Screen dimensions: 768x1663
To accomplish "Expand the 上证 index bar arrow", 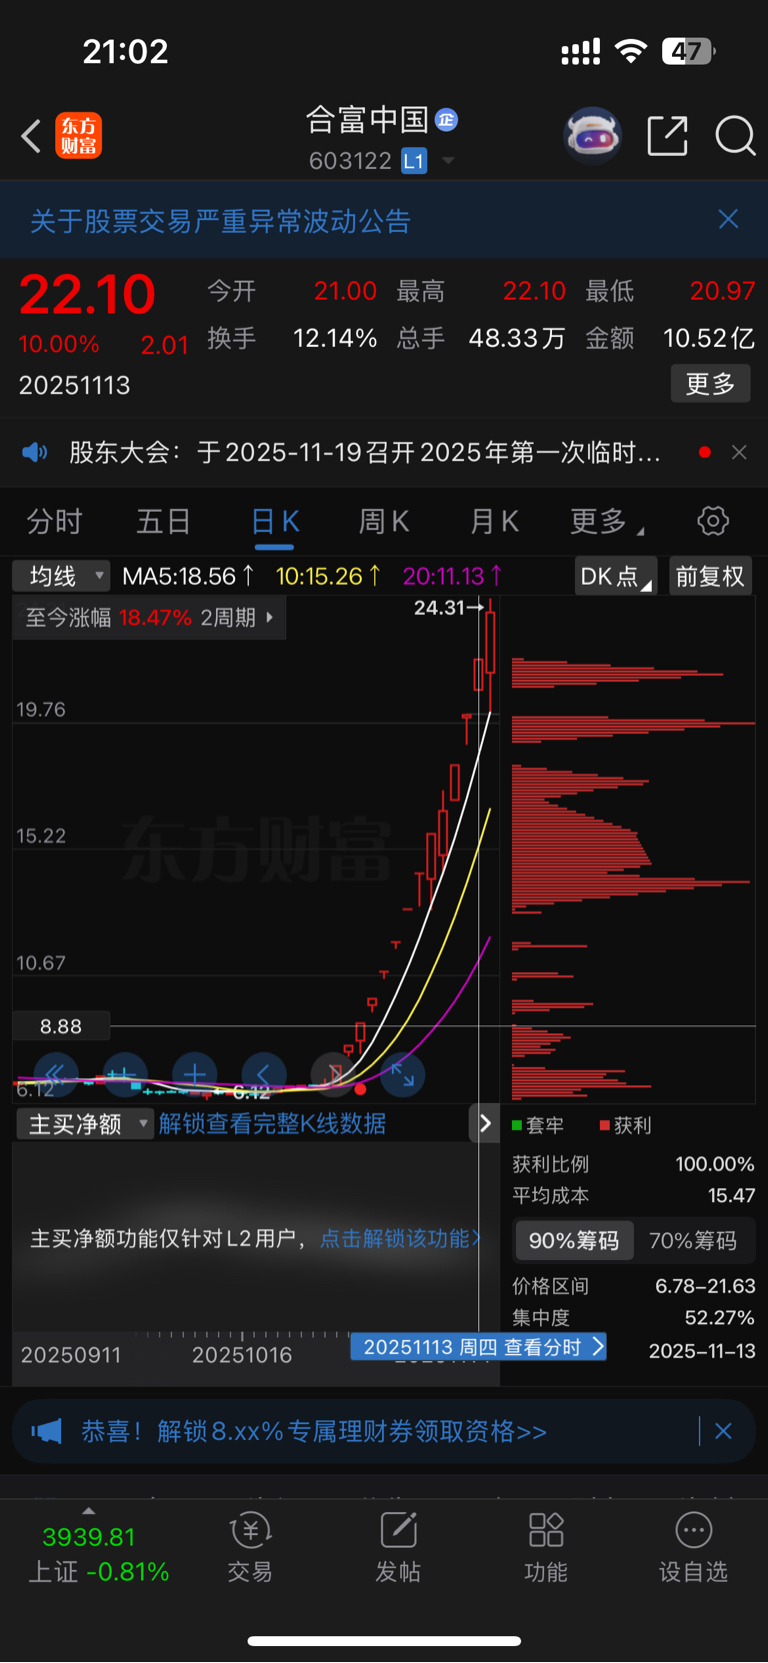I will coord(89,1511).
